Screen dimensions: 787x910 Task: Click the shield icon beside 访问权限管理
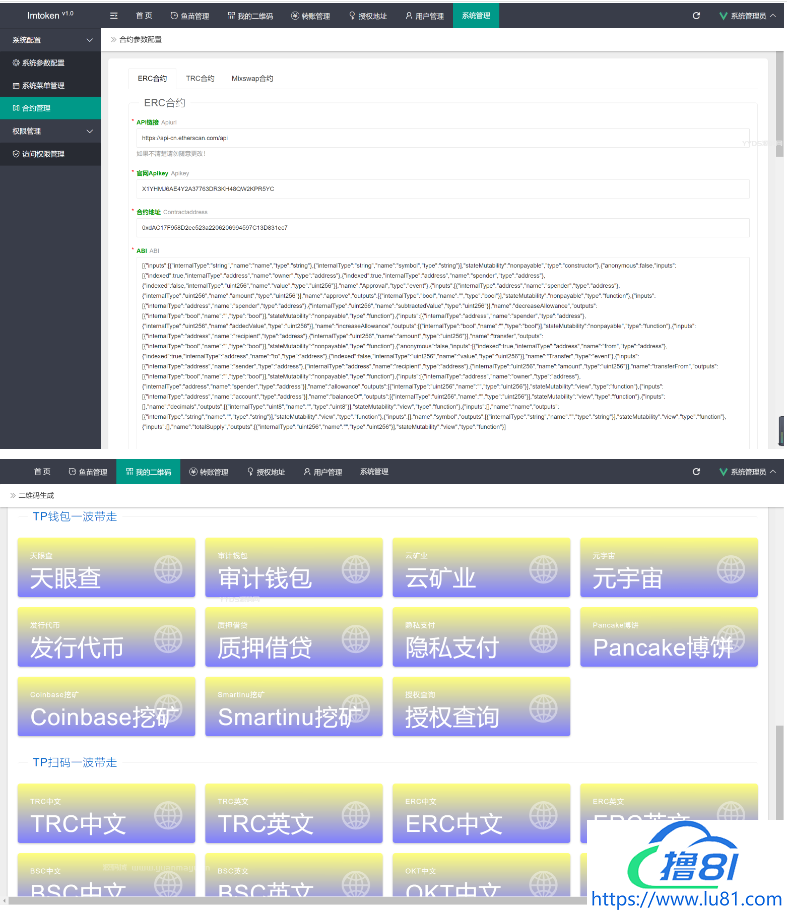click(15, 154)
